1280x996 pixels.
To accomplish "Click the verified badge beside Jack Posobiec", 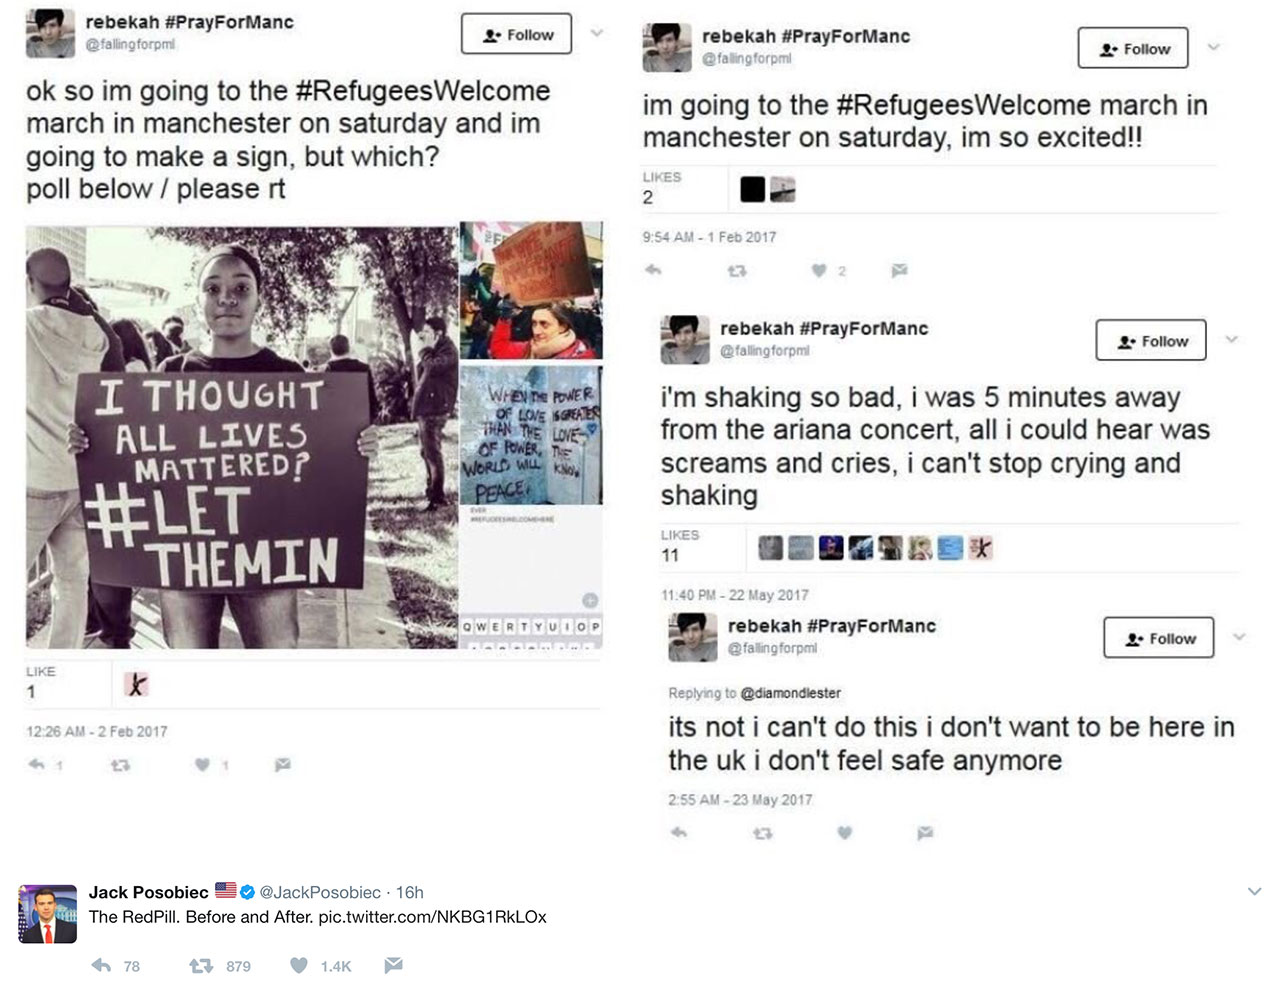I will pos(247,892).
